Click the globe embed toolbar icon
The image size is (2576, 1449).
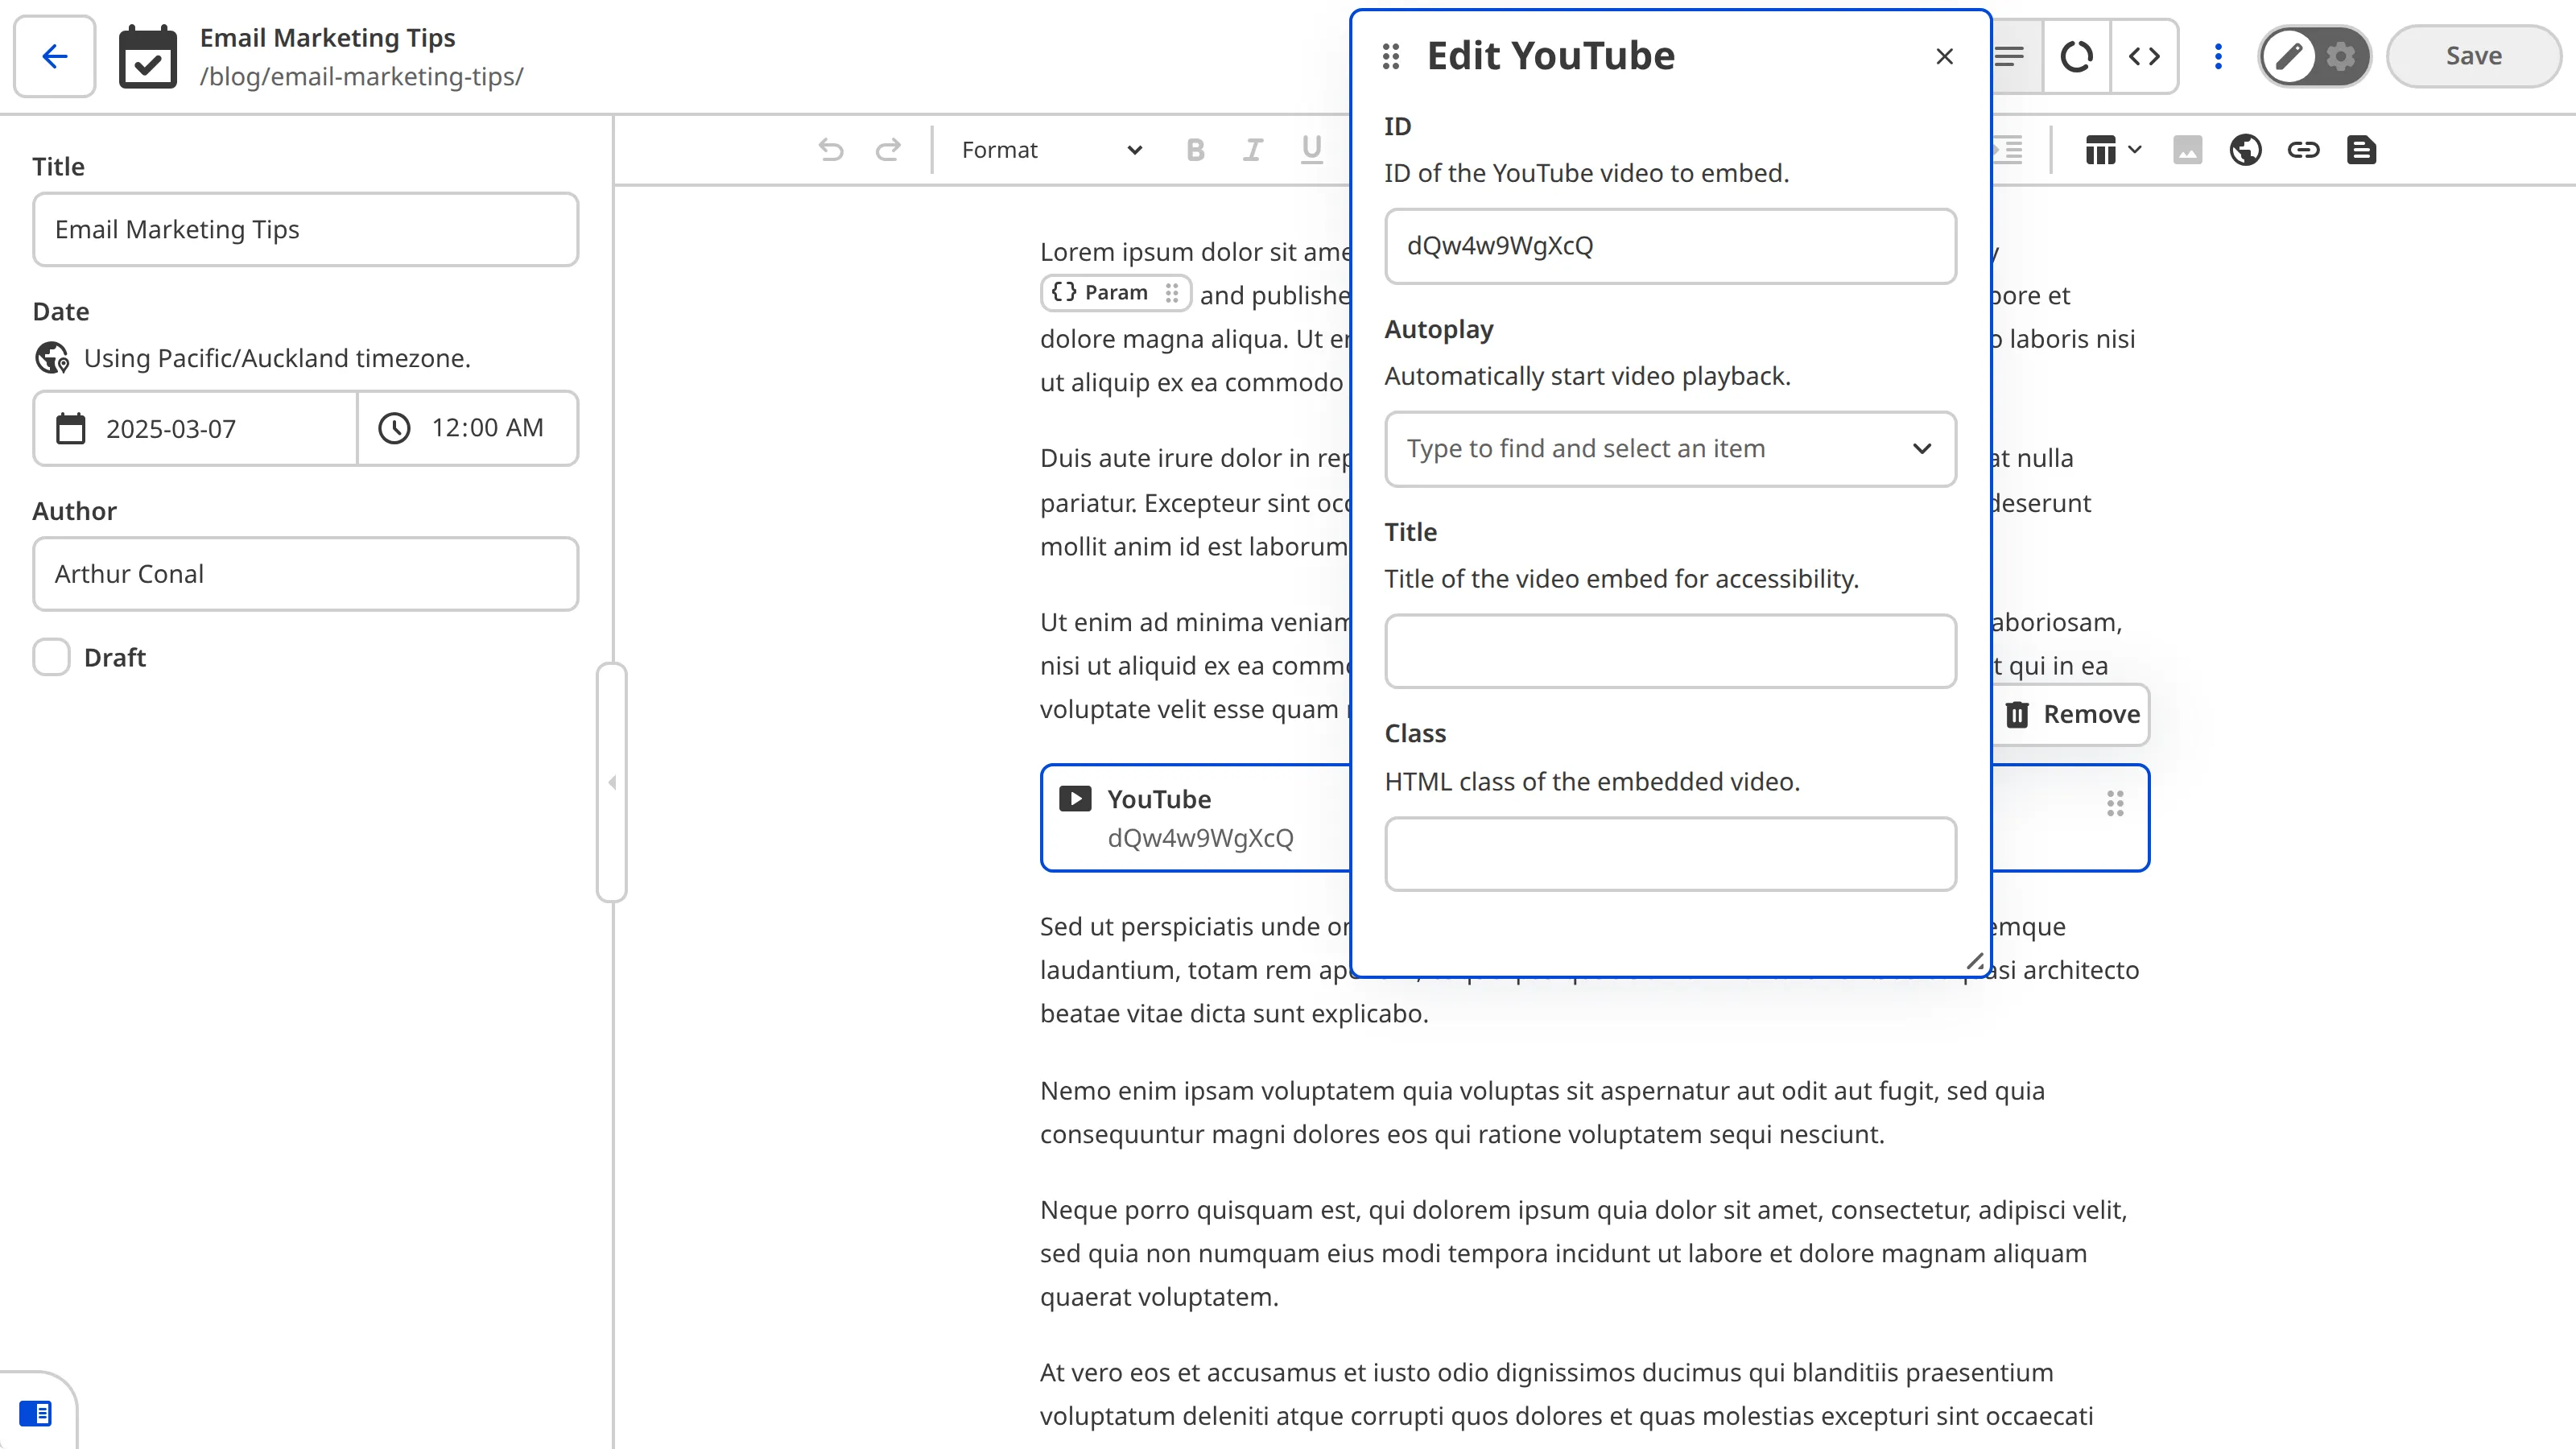coord(2246,150)
